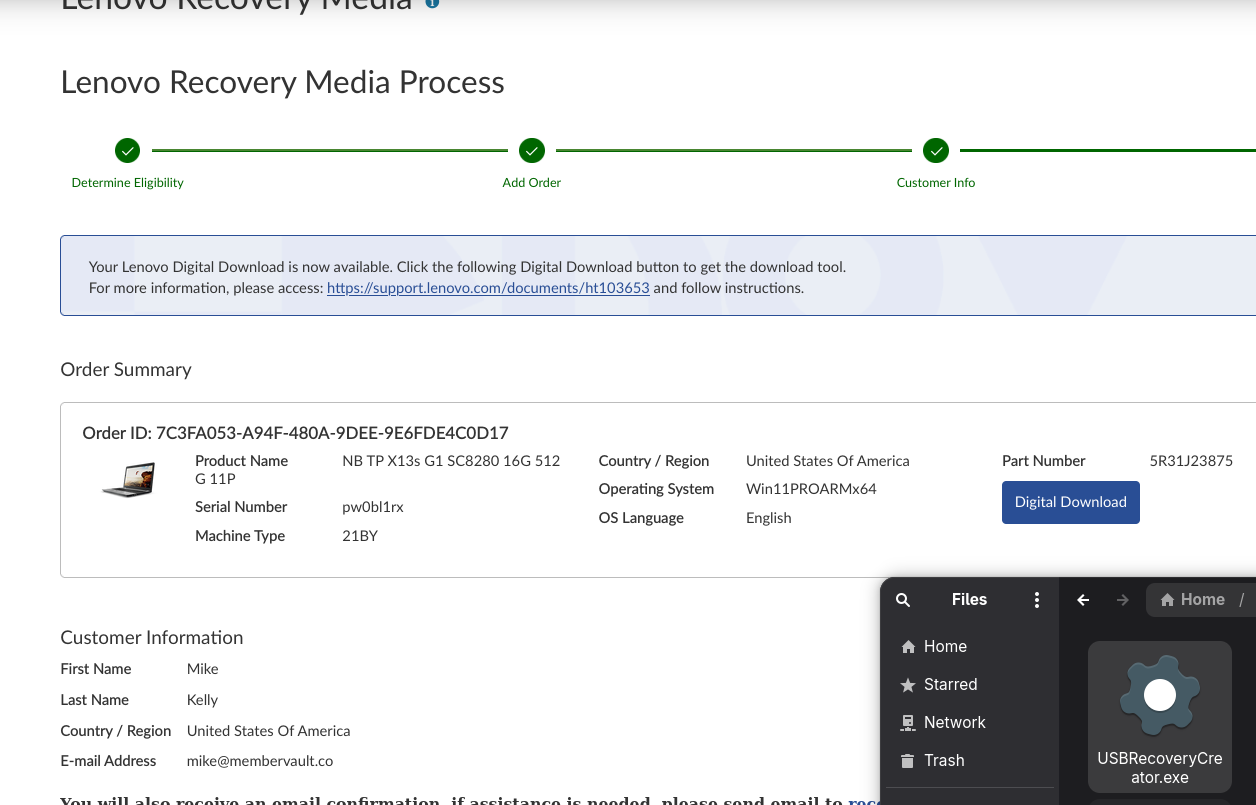The height and width of the screenshot is (805, 1256).
Task: Click the mike@membervault.co email address
Action: [260, 761]
